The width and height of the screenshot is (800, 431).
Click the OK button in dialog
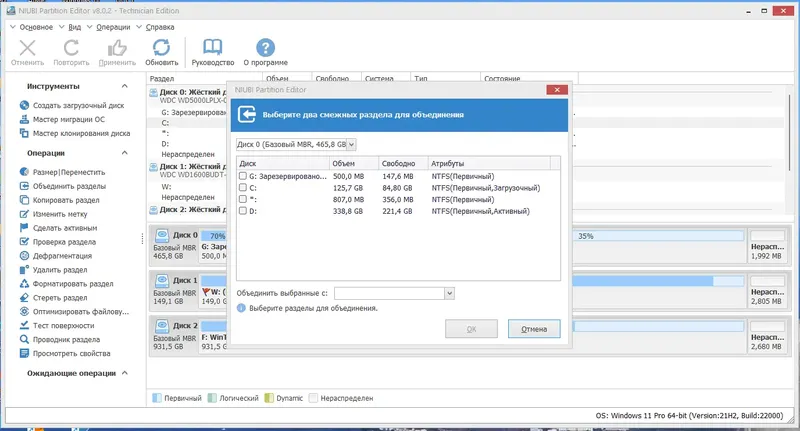click(x=471, y=329)
